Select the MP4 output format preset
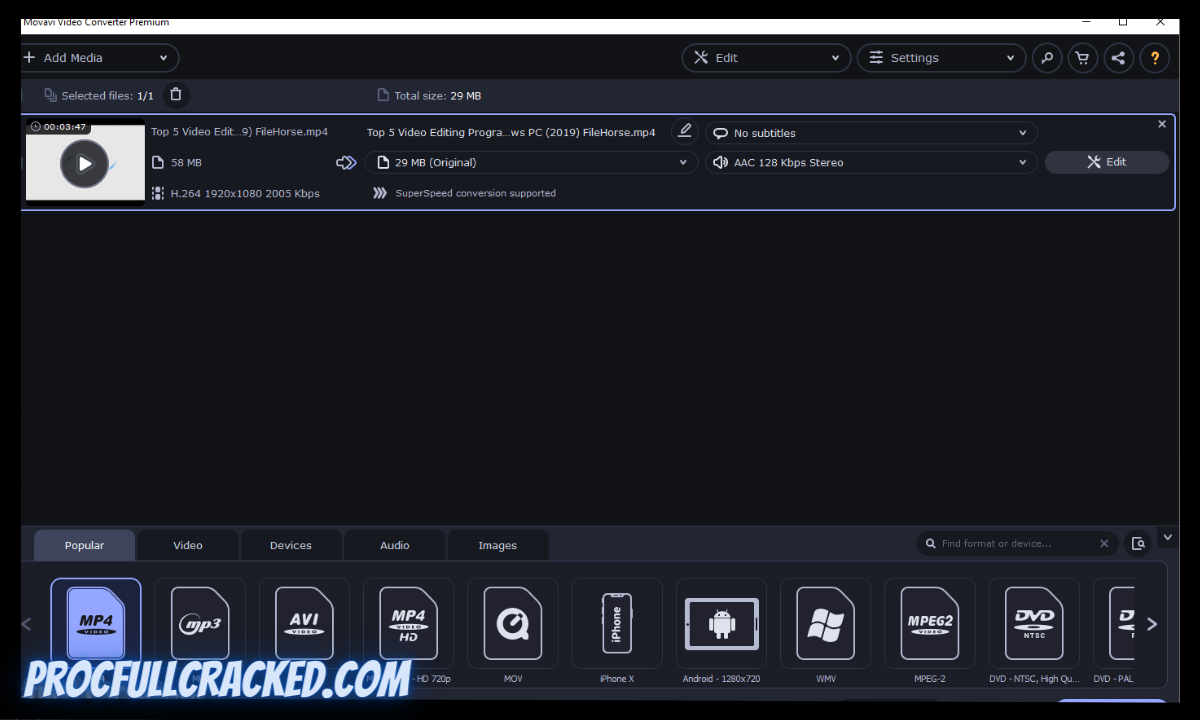The height and width of the screenshot is (720, 1200). pyautogui.click(x=96, y=622)
